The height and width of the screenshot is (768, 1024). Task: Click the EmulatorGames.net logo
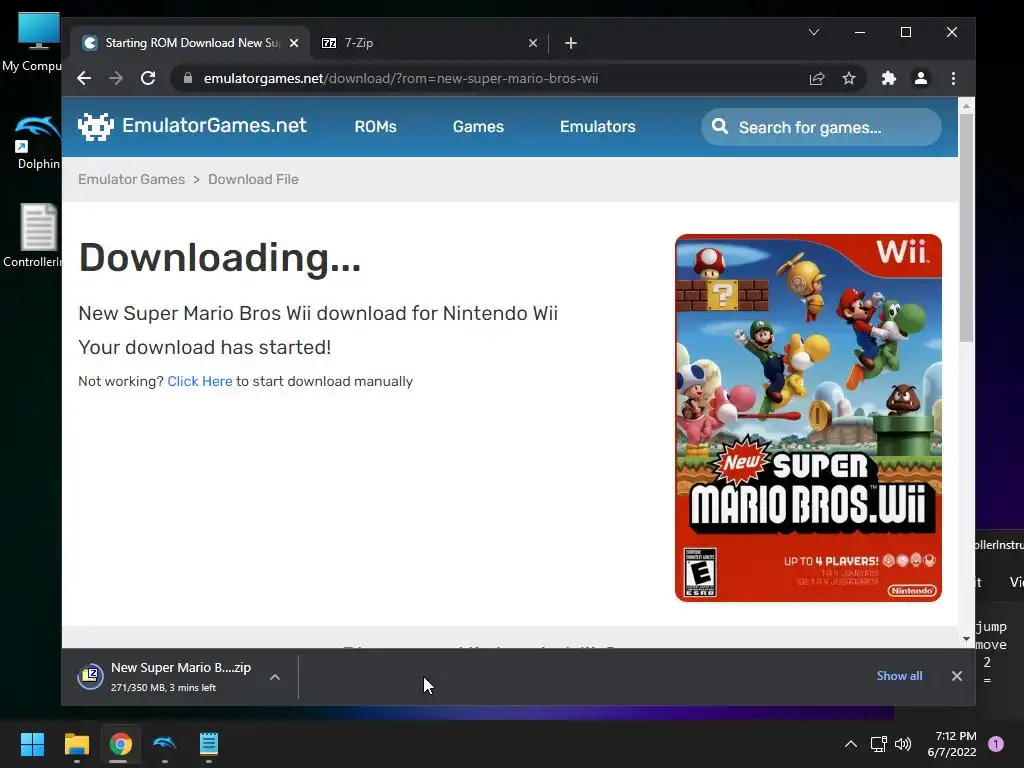pyautogui.click(x=192, y=125)
